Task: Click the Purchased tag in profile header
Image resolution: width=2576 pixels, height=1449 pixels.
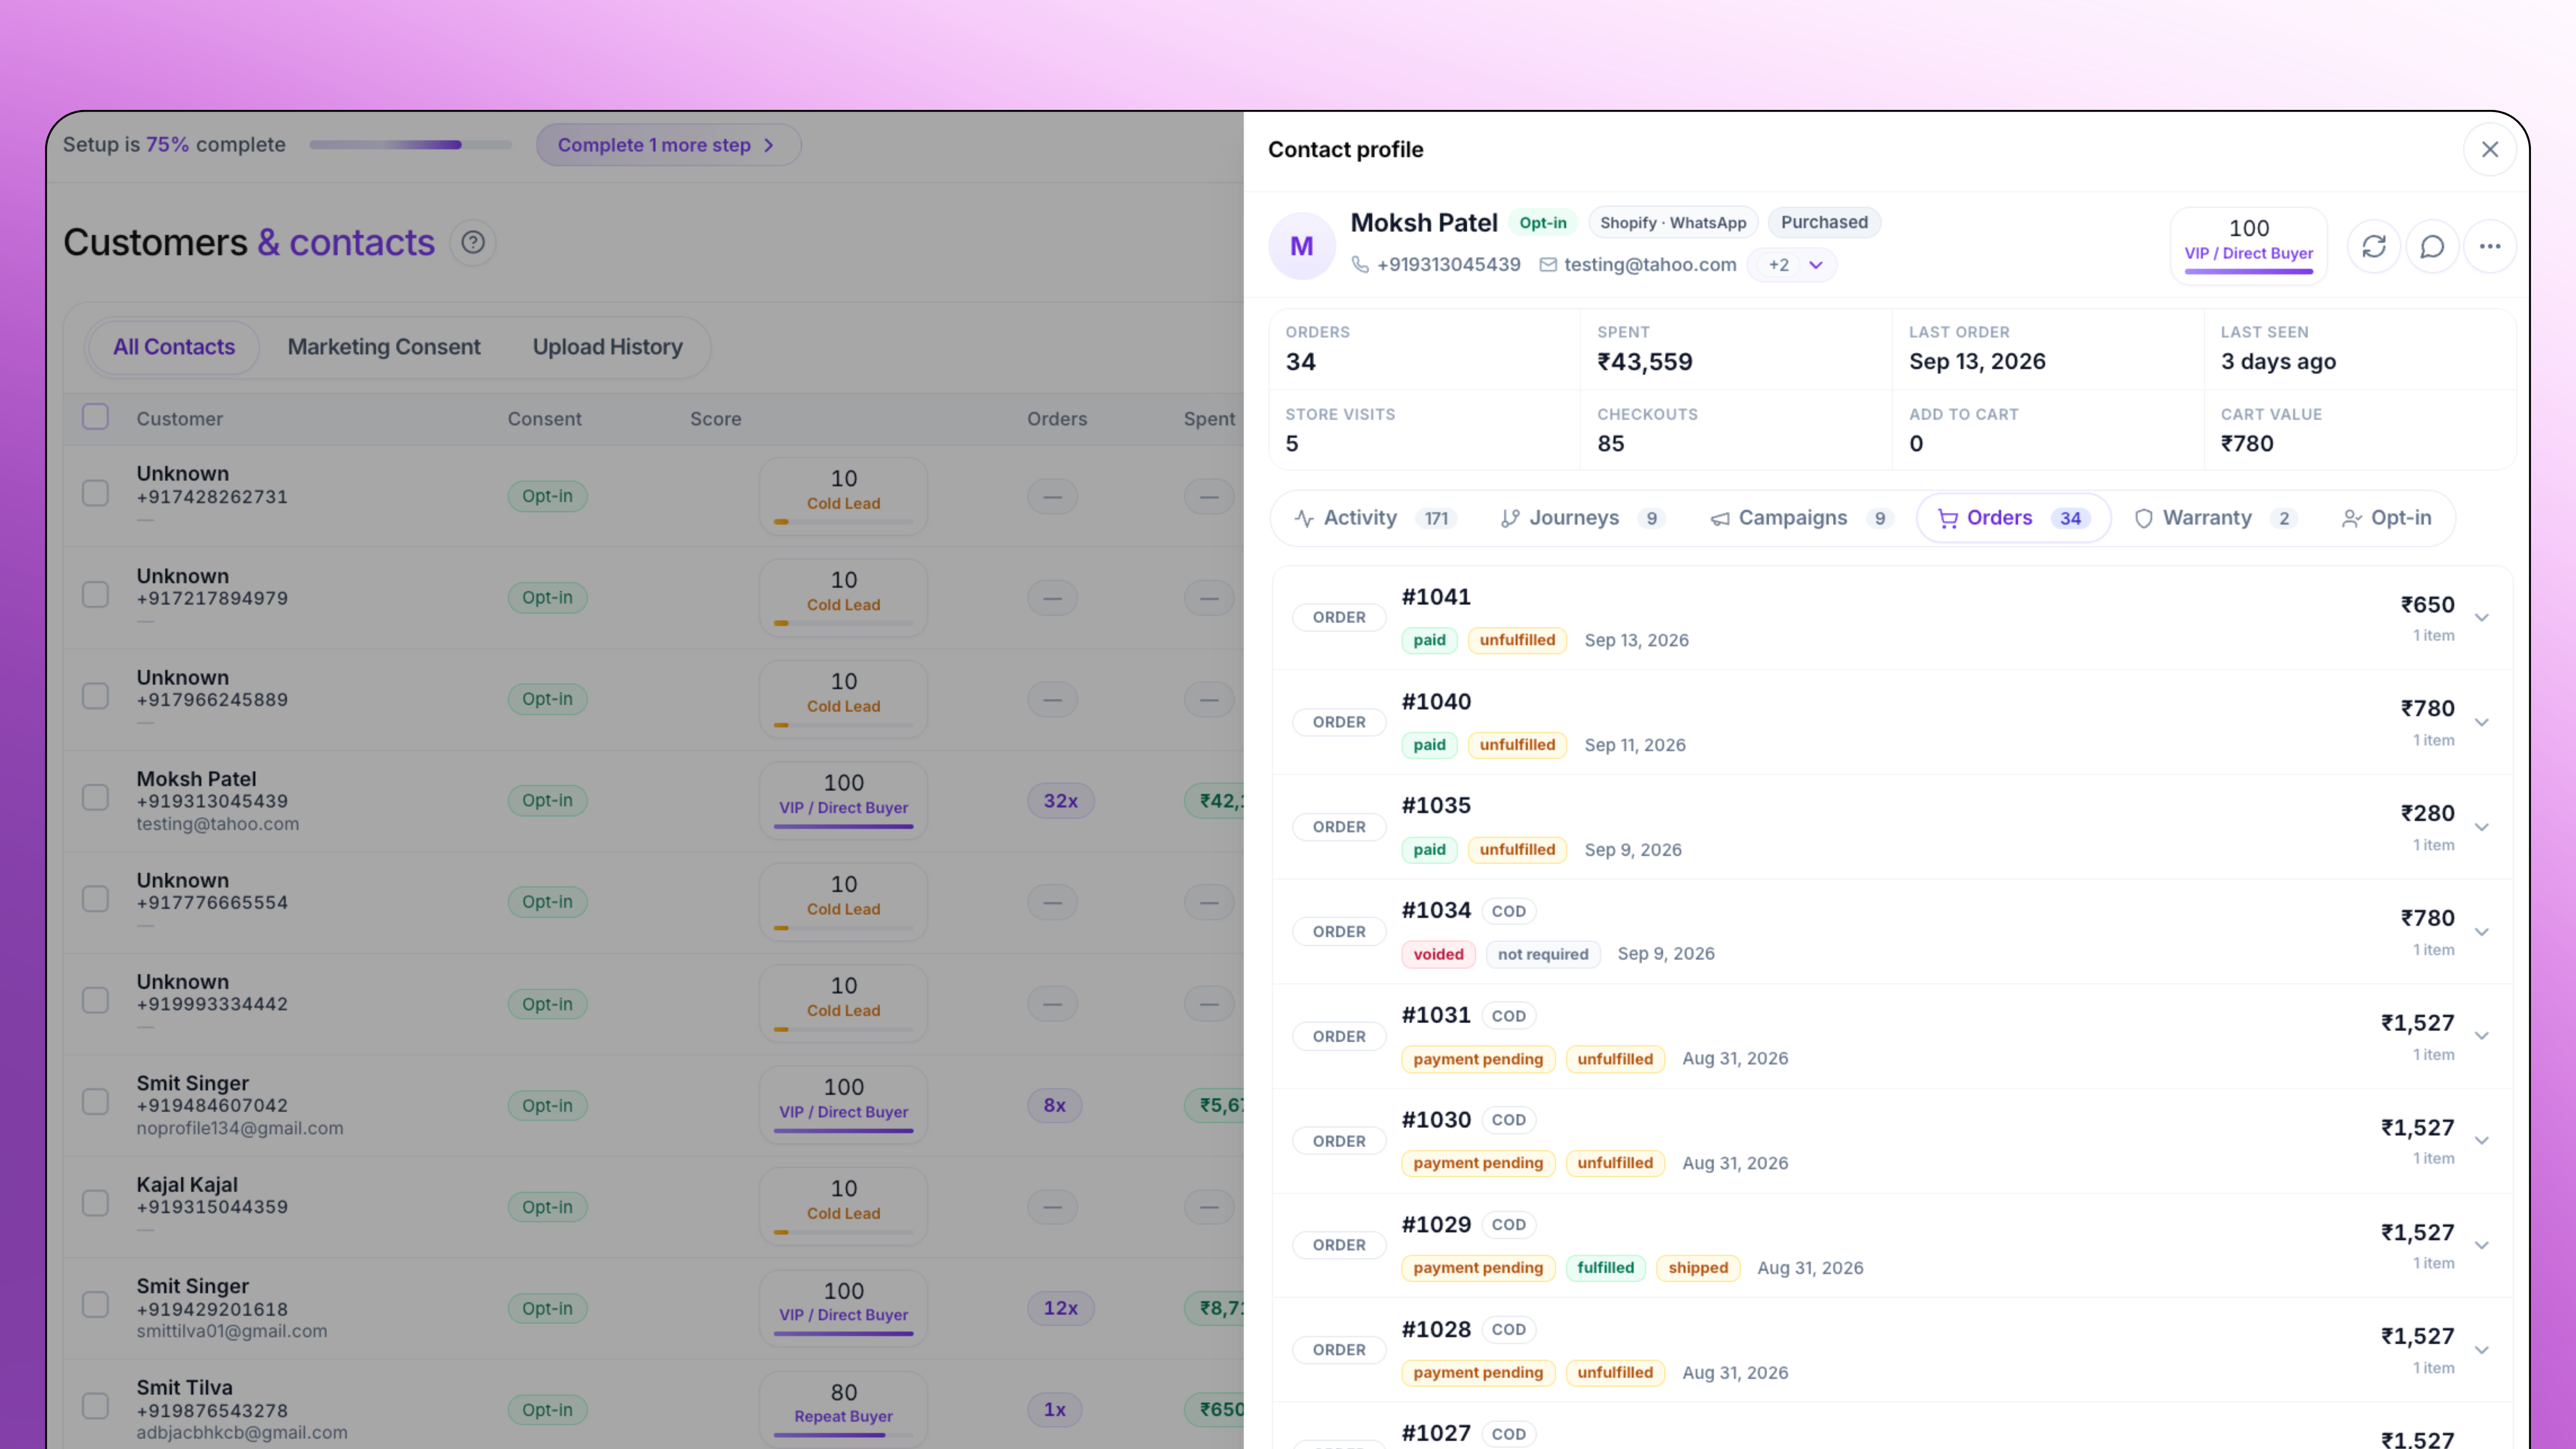Action: coord(1824,222)
